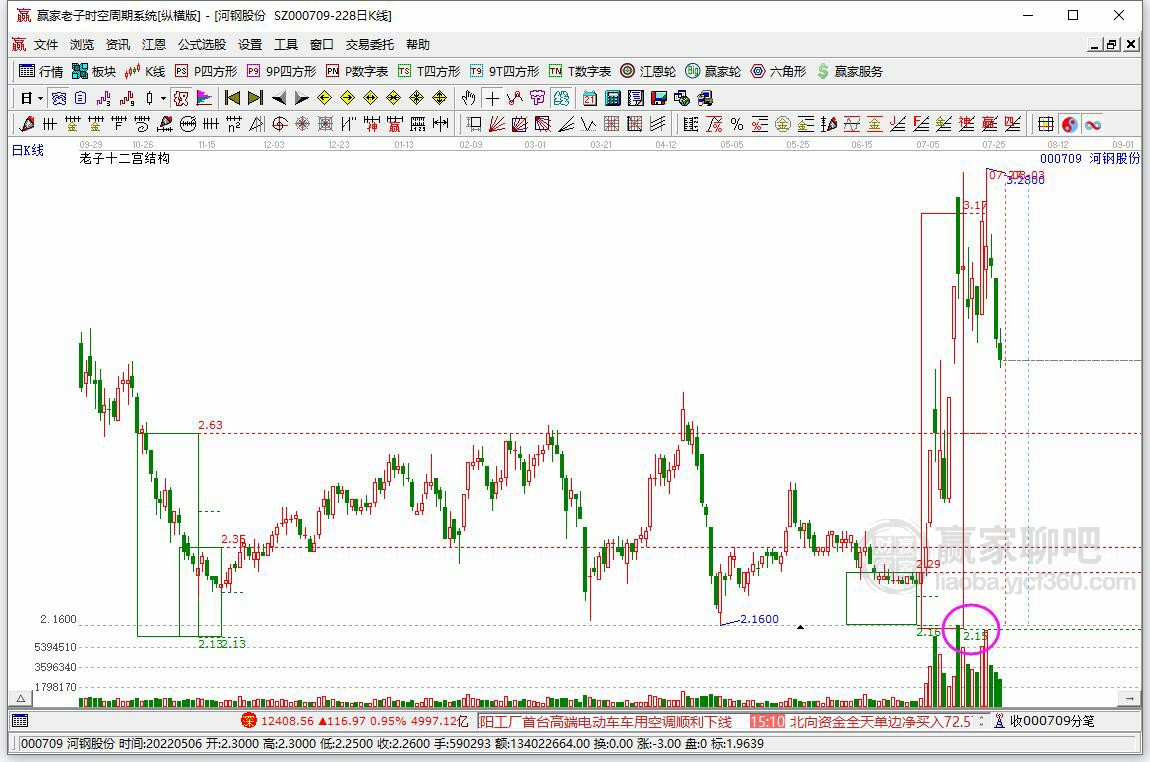Open the 9T四方形 tool
The width and height of the screenshot is (1150, 762).
point(504,71)
